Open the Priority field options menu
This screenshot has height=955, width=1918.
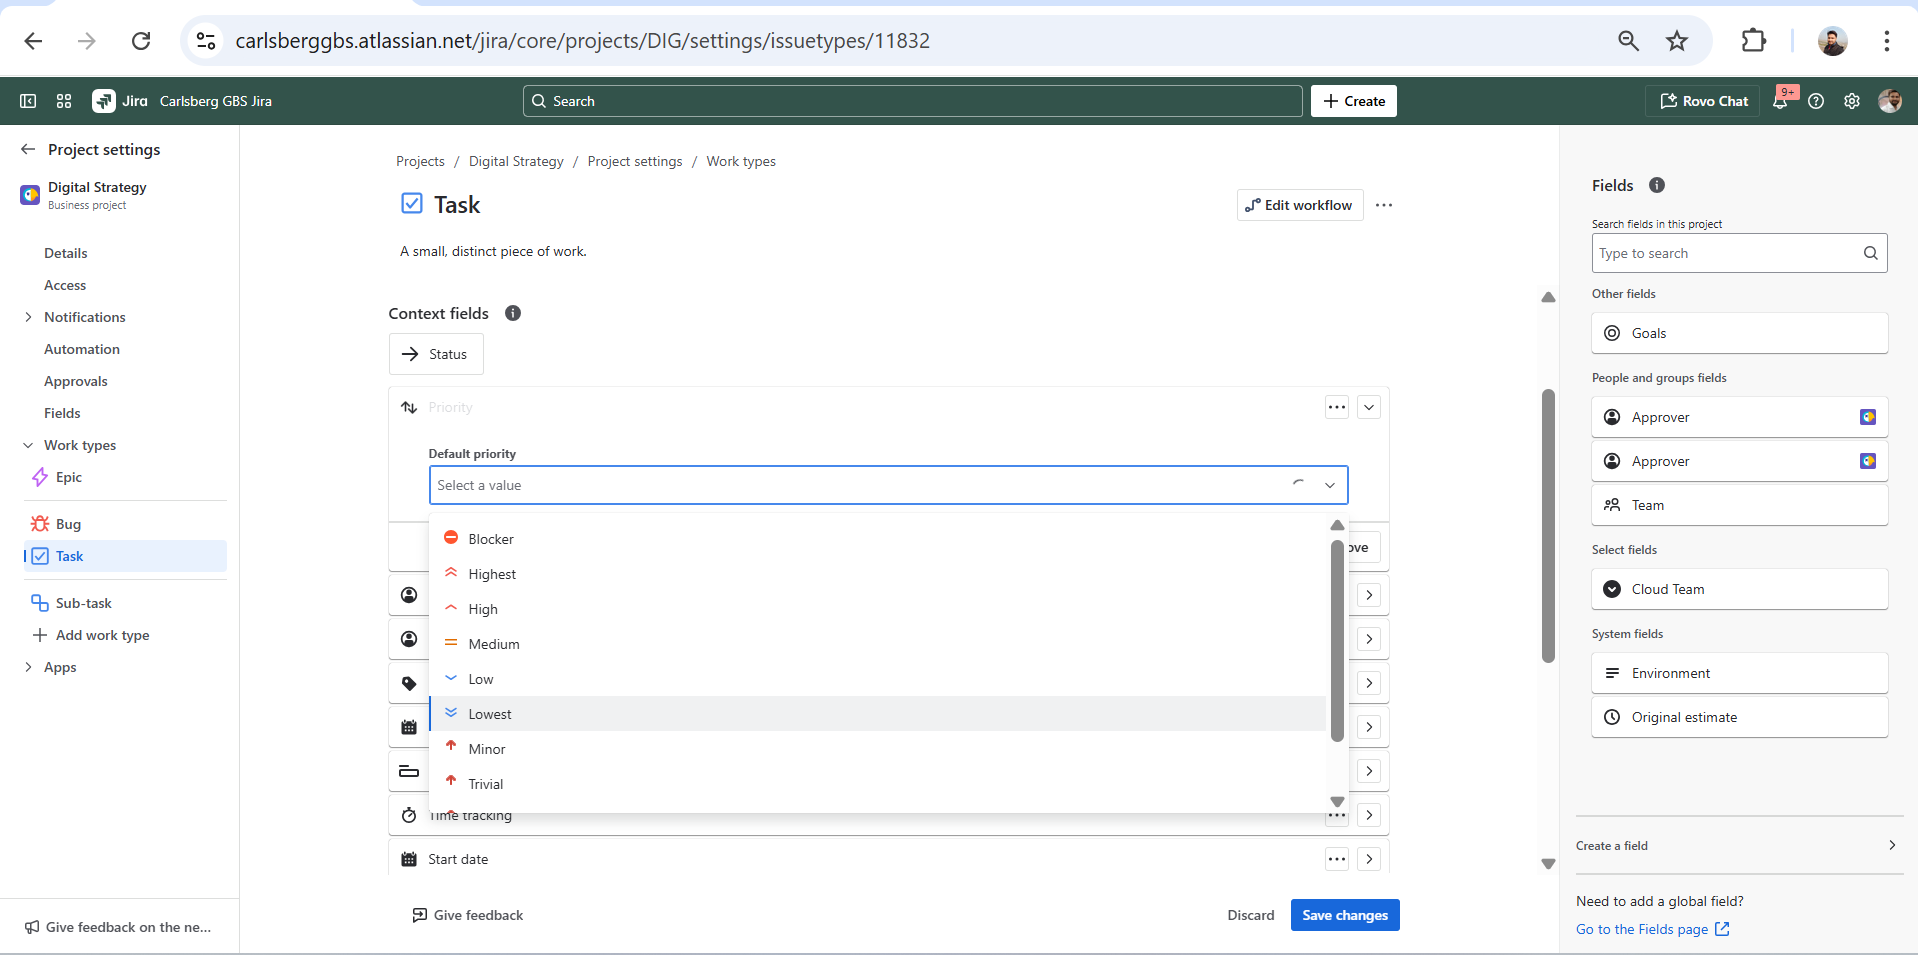click(1336, 407)
